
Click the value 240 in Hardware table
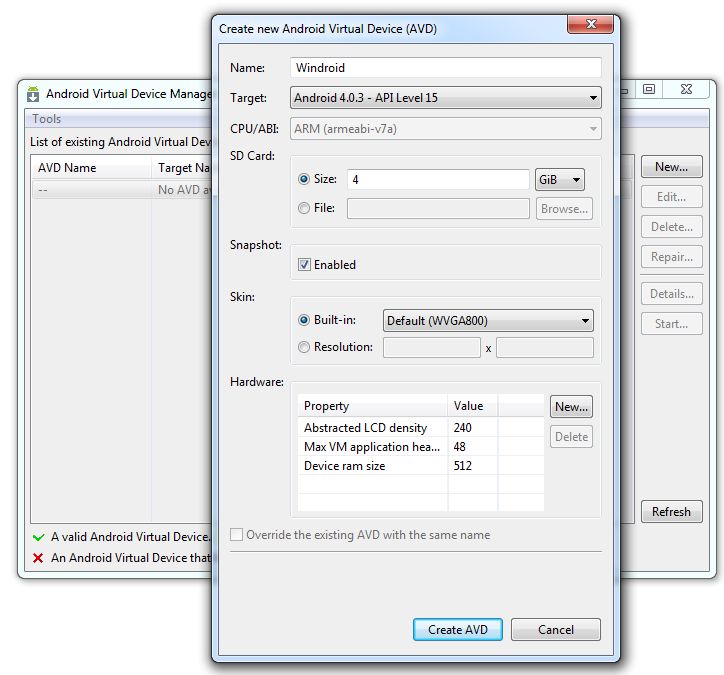click(462, 428)
